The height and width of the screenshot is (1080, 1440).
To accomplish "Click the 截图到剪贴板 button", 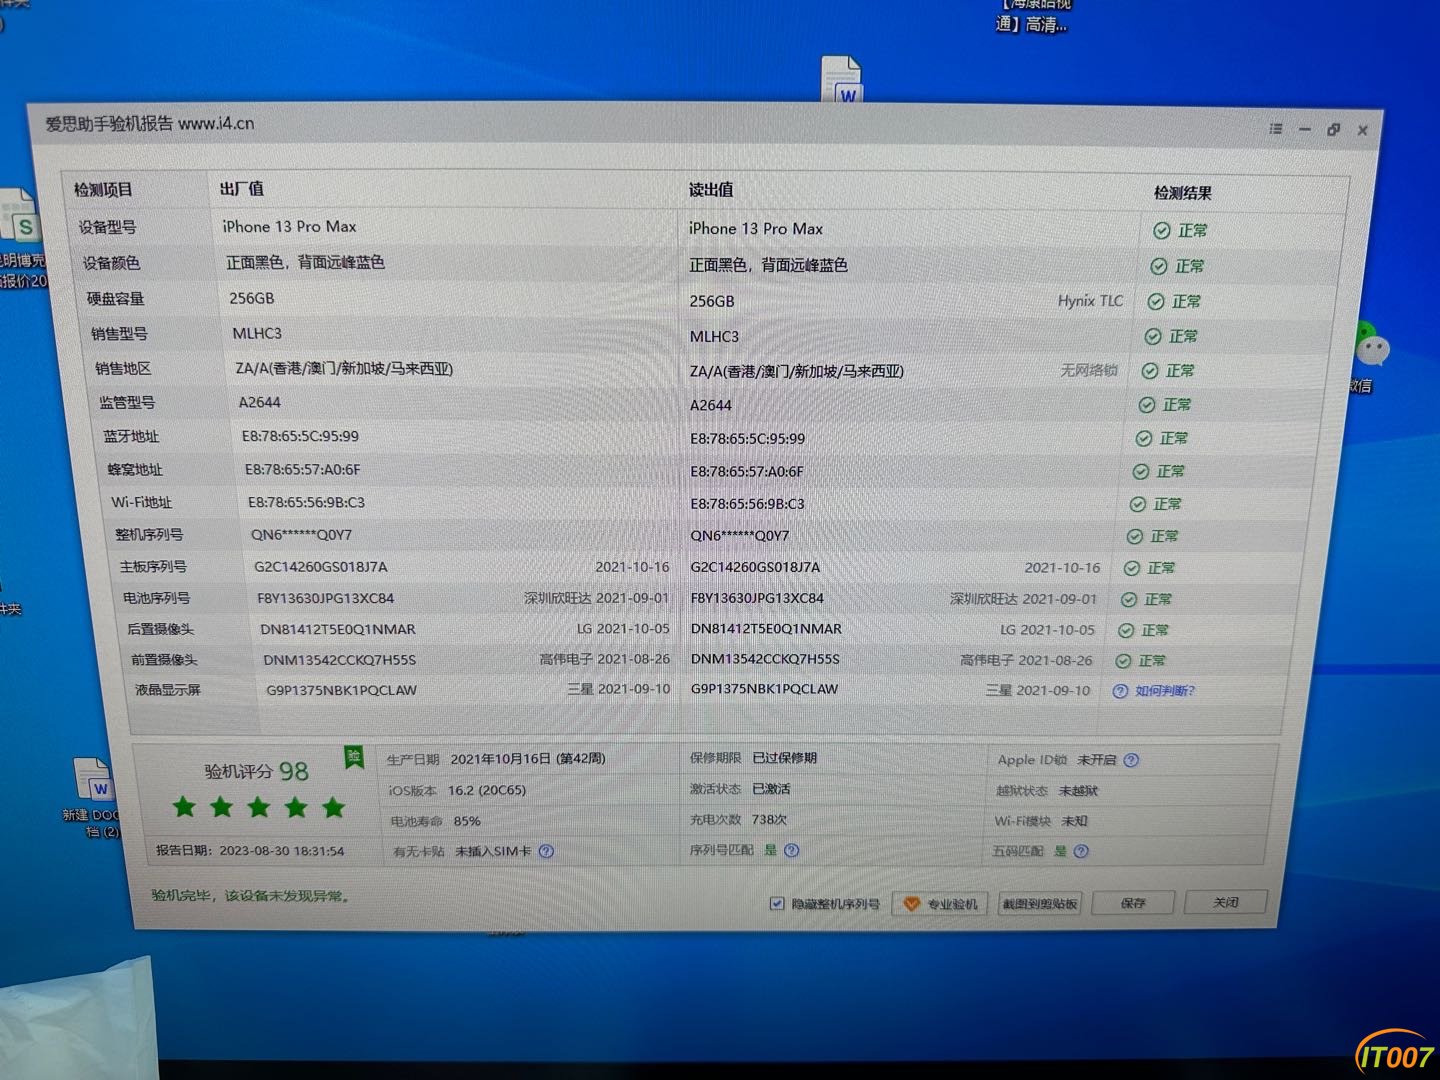I will (1040, 904).
